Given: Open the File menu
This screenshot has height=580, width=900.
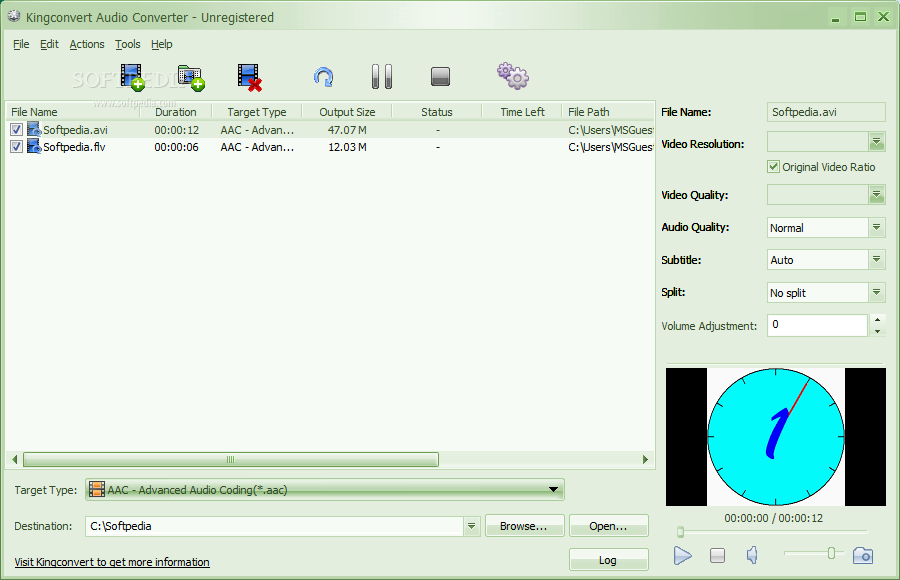Looking at the screenshot, I should 21,44.
